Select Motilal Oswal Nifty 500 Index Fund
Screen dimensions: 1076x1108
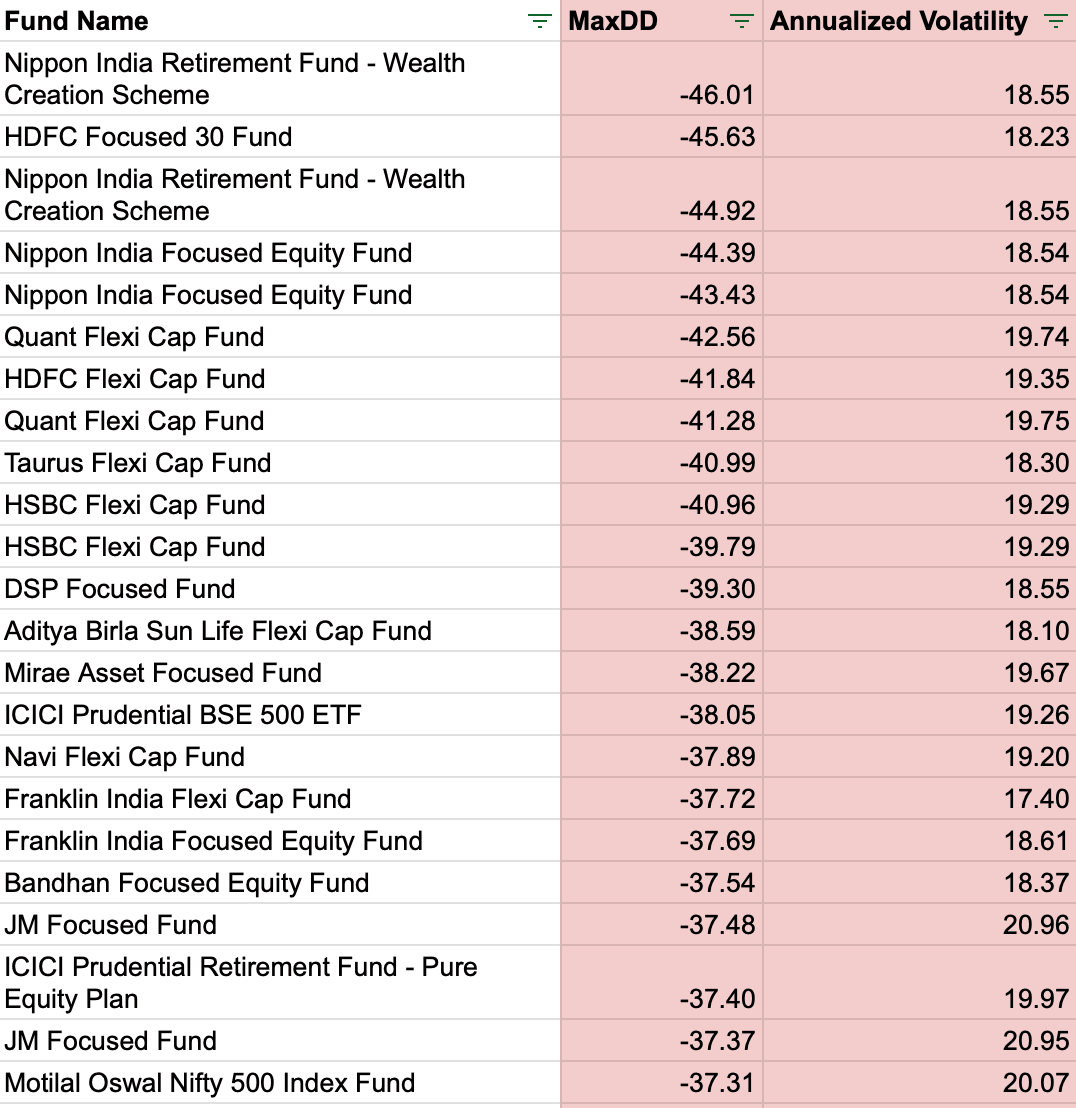pos(210,1083)
